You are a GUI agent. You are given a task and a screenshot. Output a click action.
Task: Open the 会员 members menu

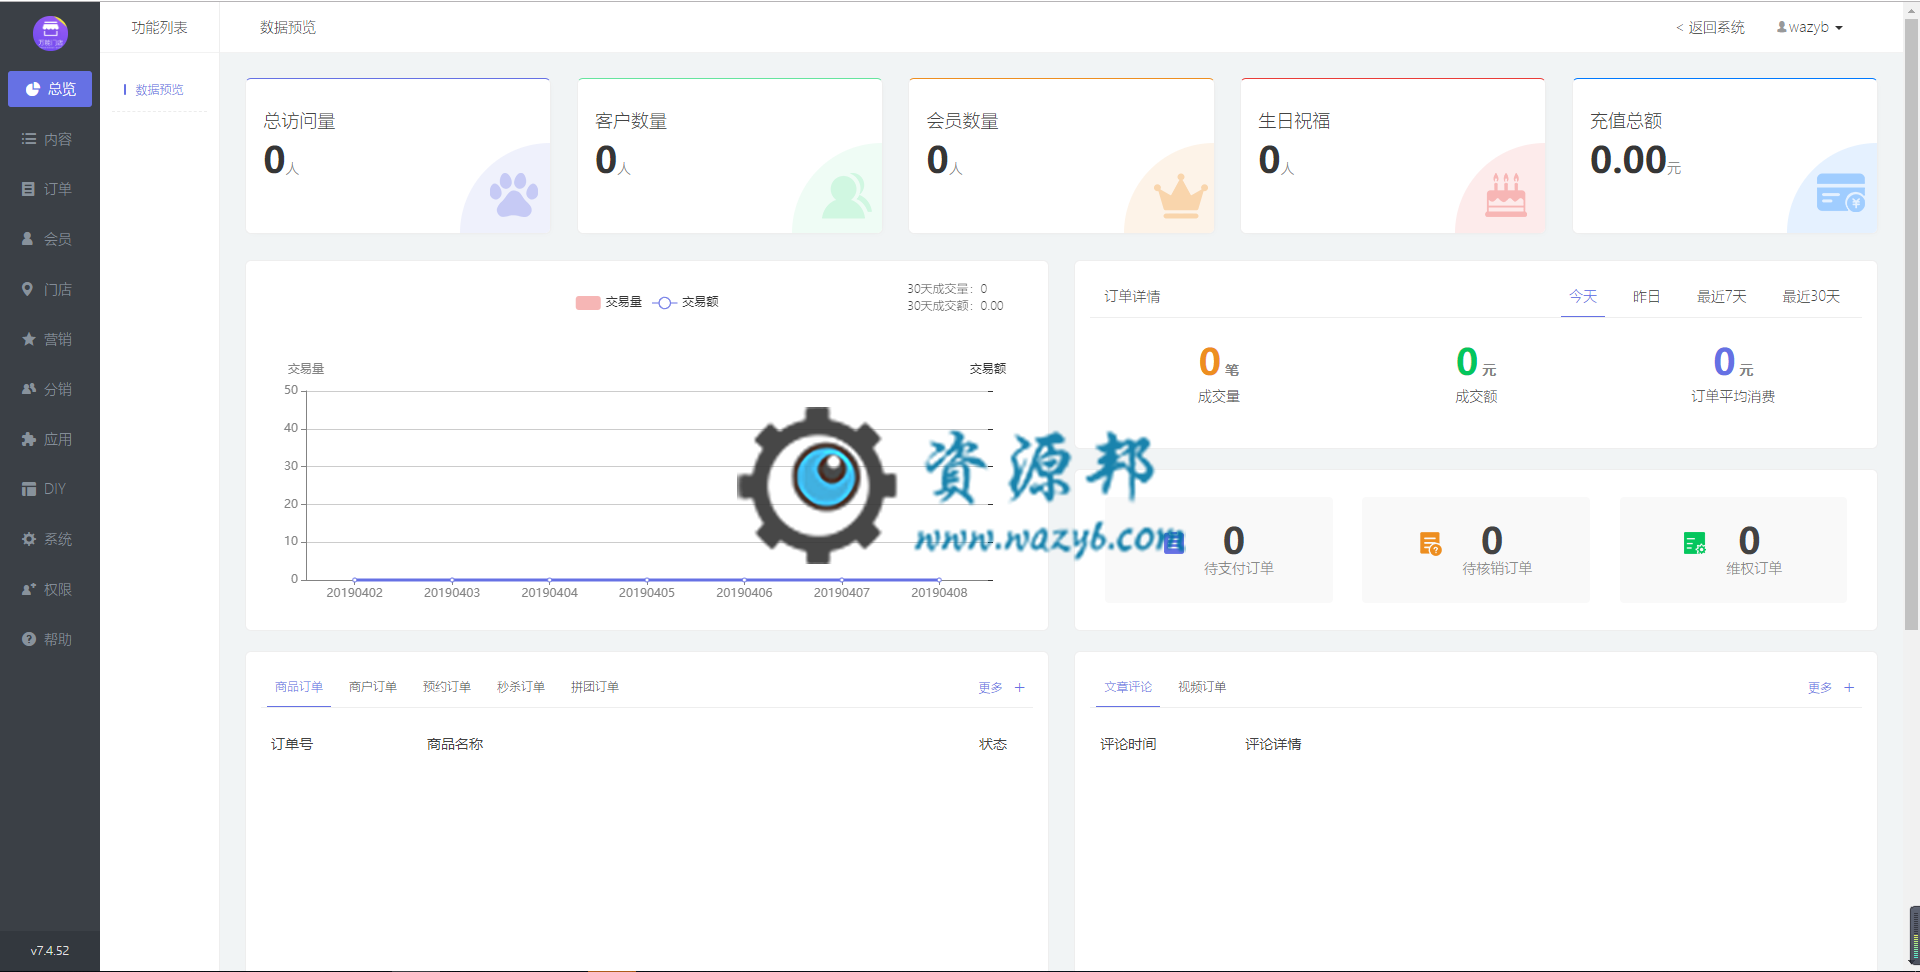[50, 239]
